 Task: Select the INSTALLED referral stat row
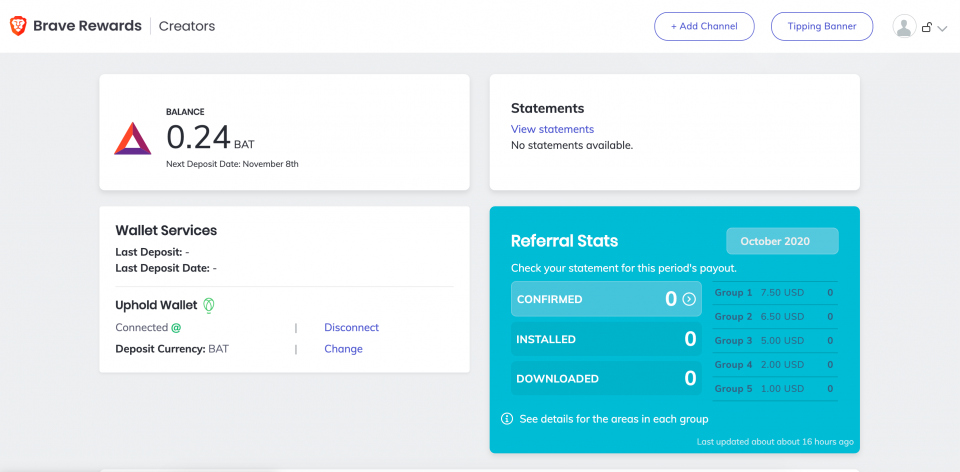point(606,339)
